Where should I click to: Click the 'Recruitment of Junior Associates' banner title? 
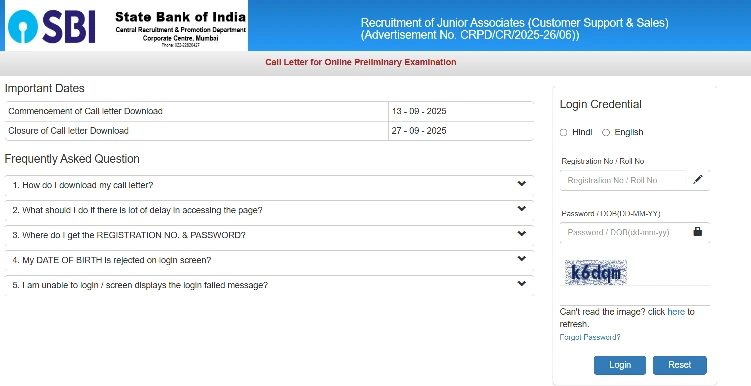click(514, 29)
